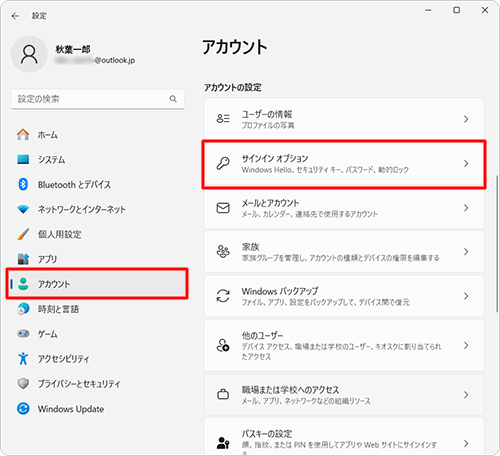This screenshot has height=456, width=500.
Task: Click the システム monitor icon
Action: tap(23, 159)
